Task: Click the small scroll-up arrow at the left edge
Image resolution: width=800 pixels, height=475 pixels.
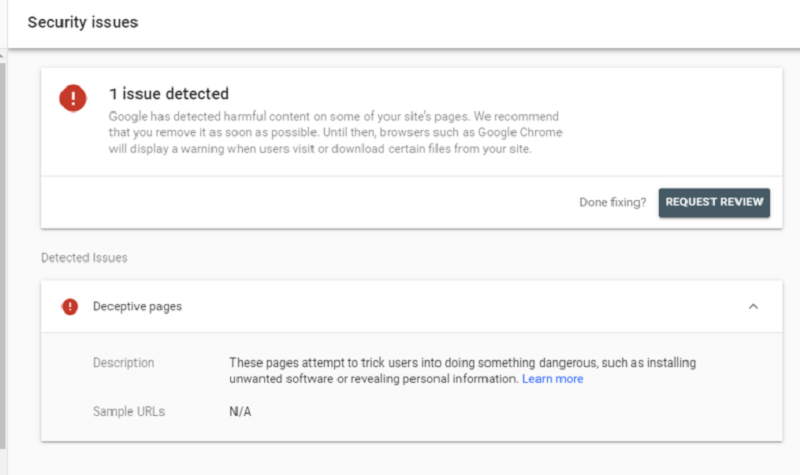Action: (x=3, y=56)
